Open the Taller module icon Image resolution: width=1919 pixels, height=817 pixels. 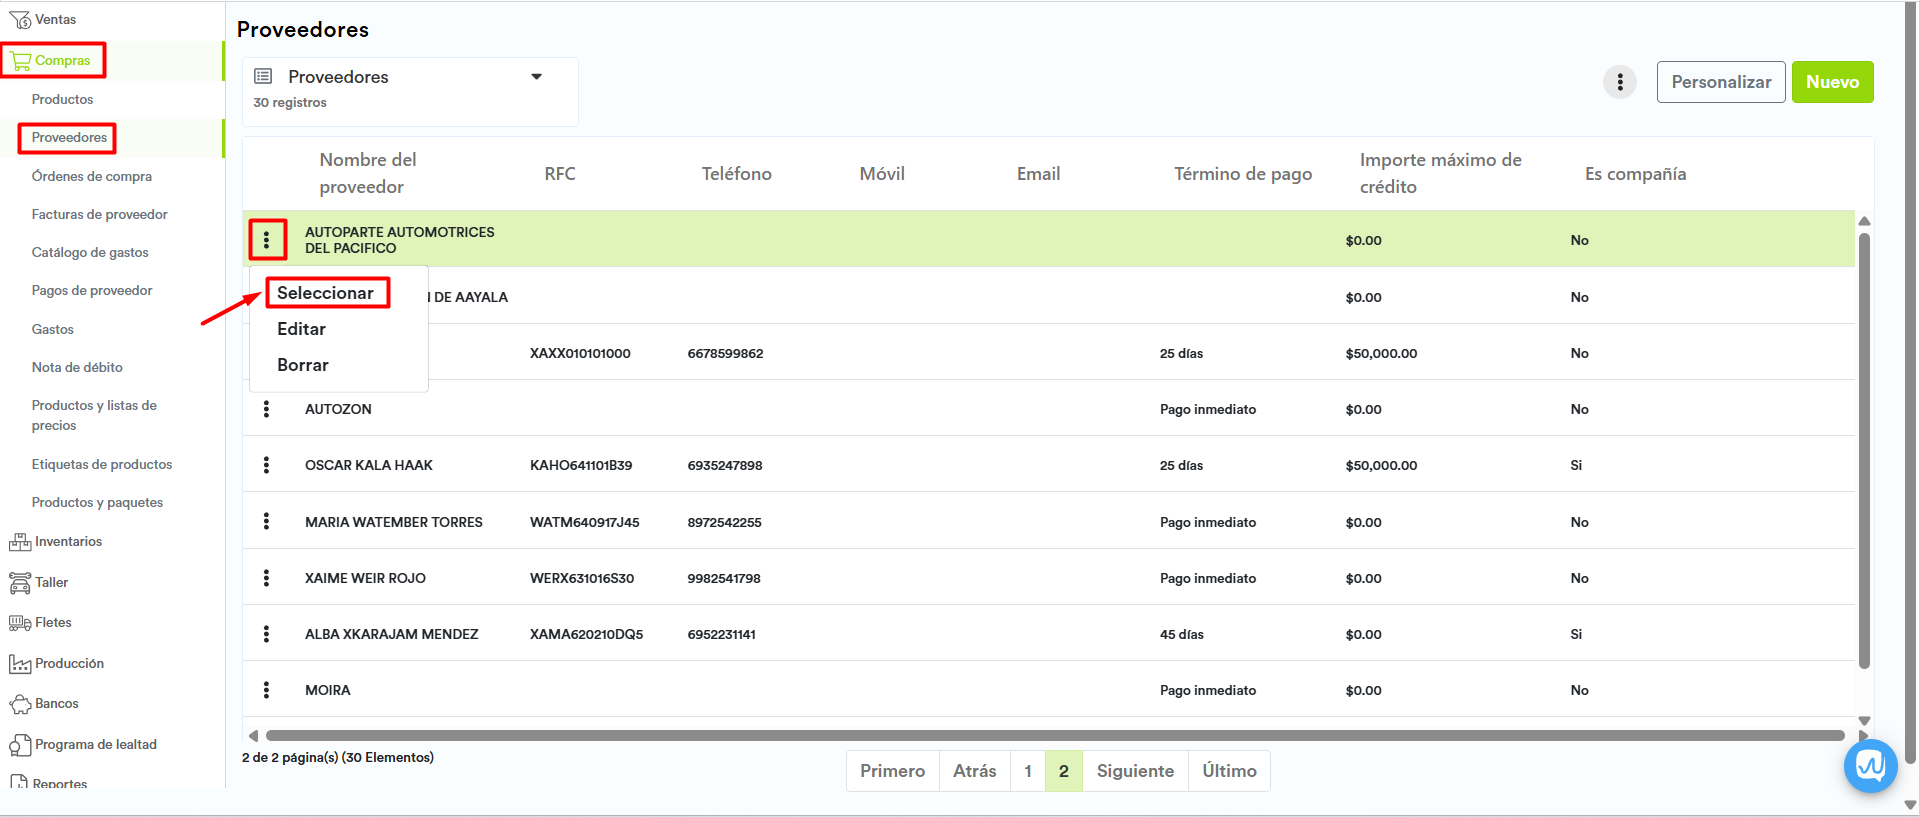pyautogui.click(x=19, y=583)
